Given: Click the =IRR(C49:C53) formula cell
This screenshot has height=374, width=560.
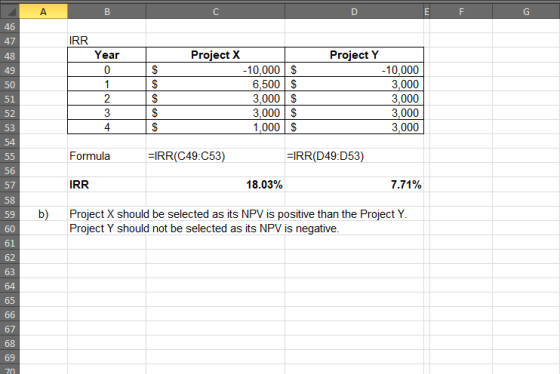Looking at the screenshot, I should click(x=215, y=156).
